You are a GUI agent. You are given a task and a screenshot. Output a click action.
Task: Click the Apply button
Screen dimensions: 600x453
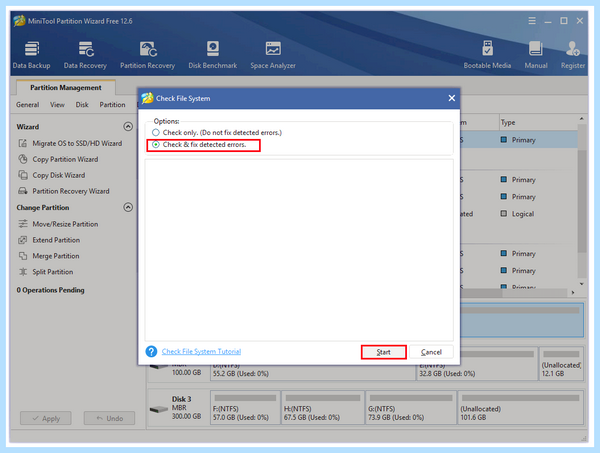click(x=46, y=418)
